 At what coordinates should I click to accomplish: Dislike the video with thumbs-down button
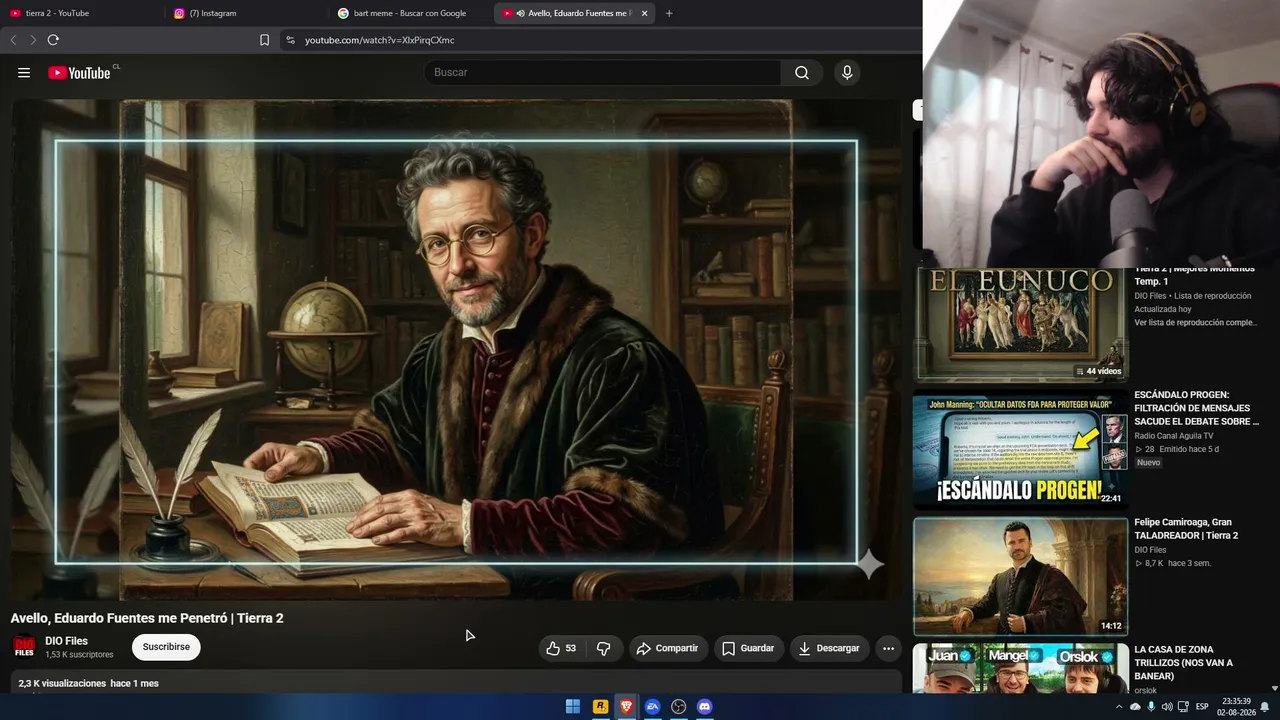[604, 648]
